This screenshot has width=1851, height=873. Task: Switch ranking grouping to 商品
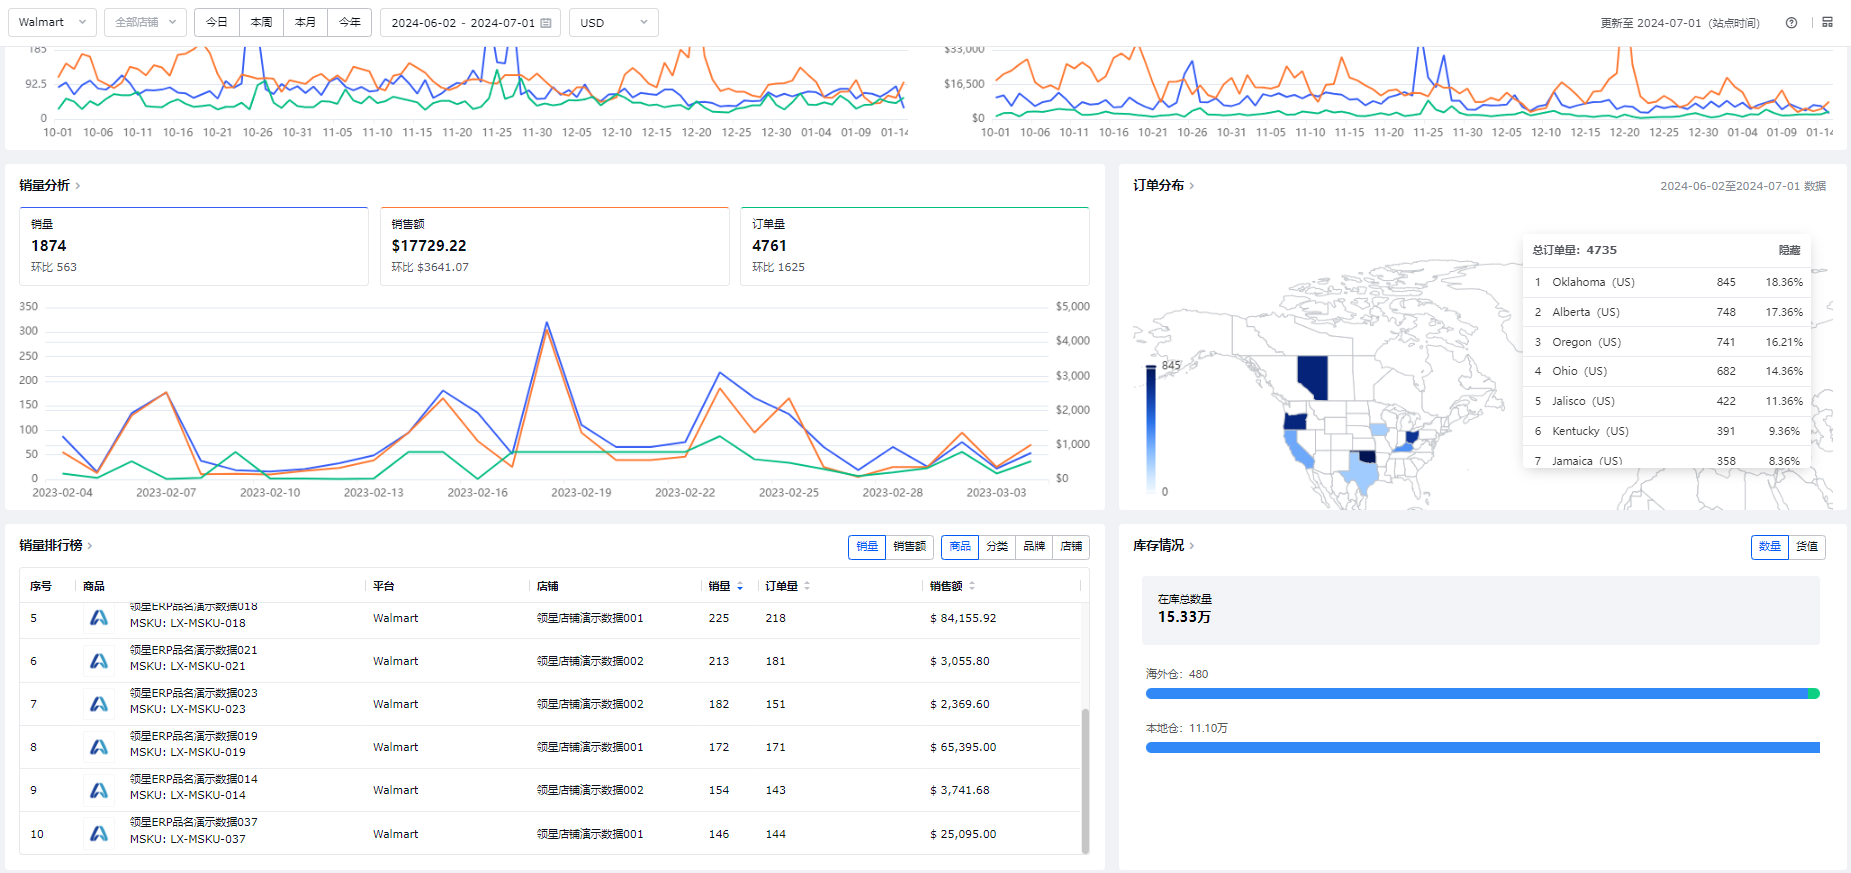(960, 547)
